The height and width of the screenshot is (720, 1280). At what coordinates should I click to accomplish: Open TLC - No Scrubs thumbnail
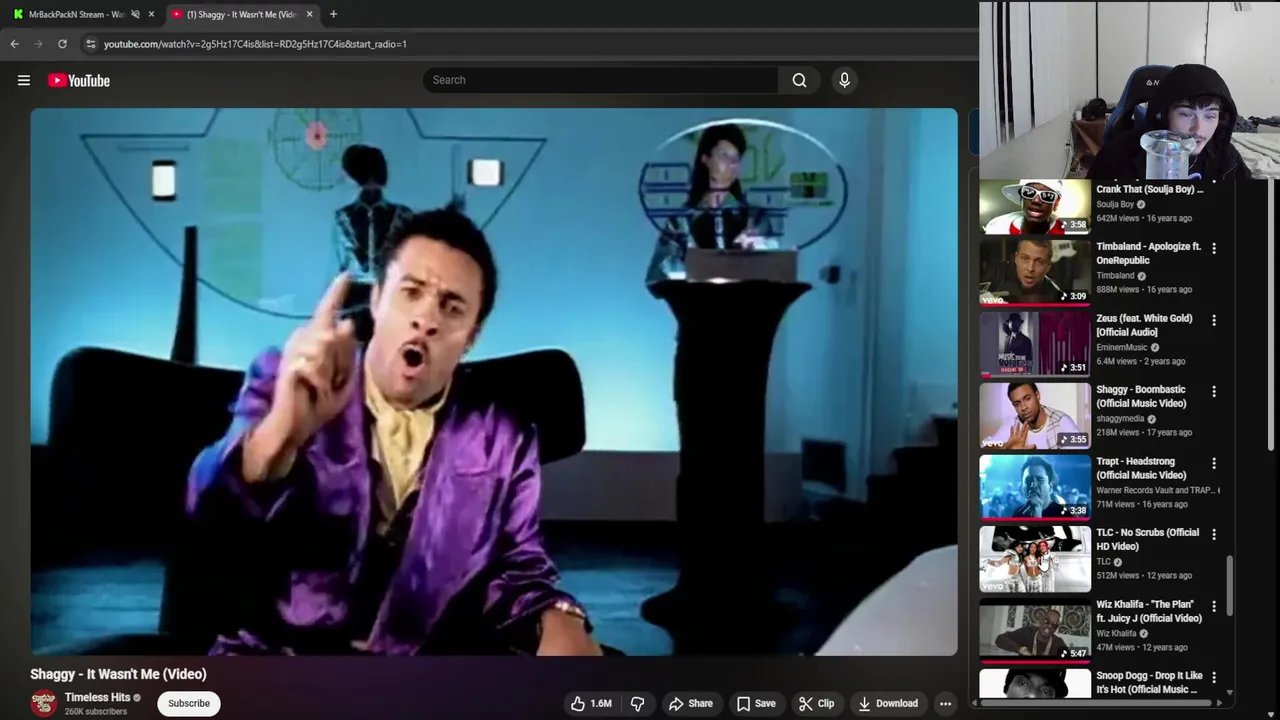pos(1035,559)
